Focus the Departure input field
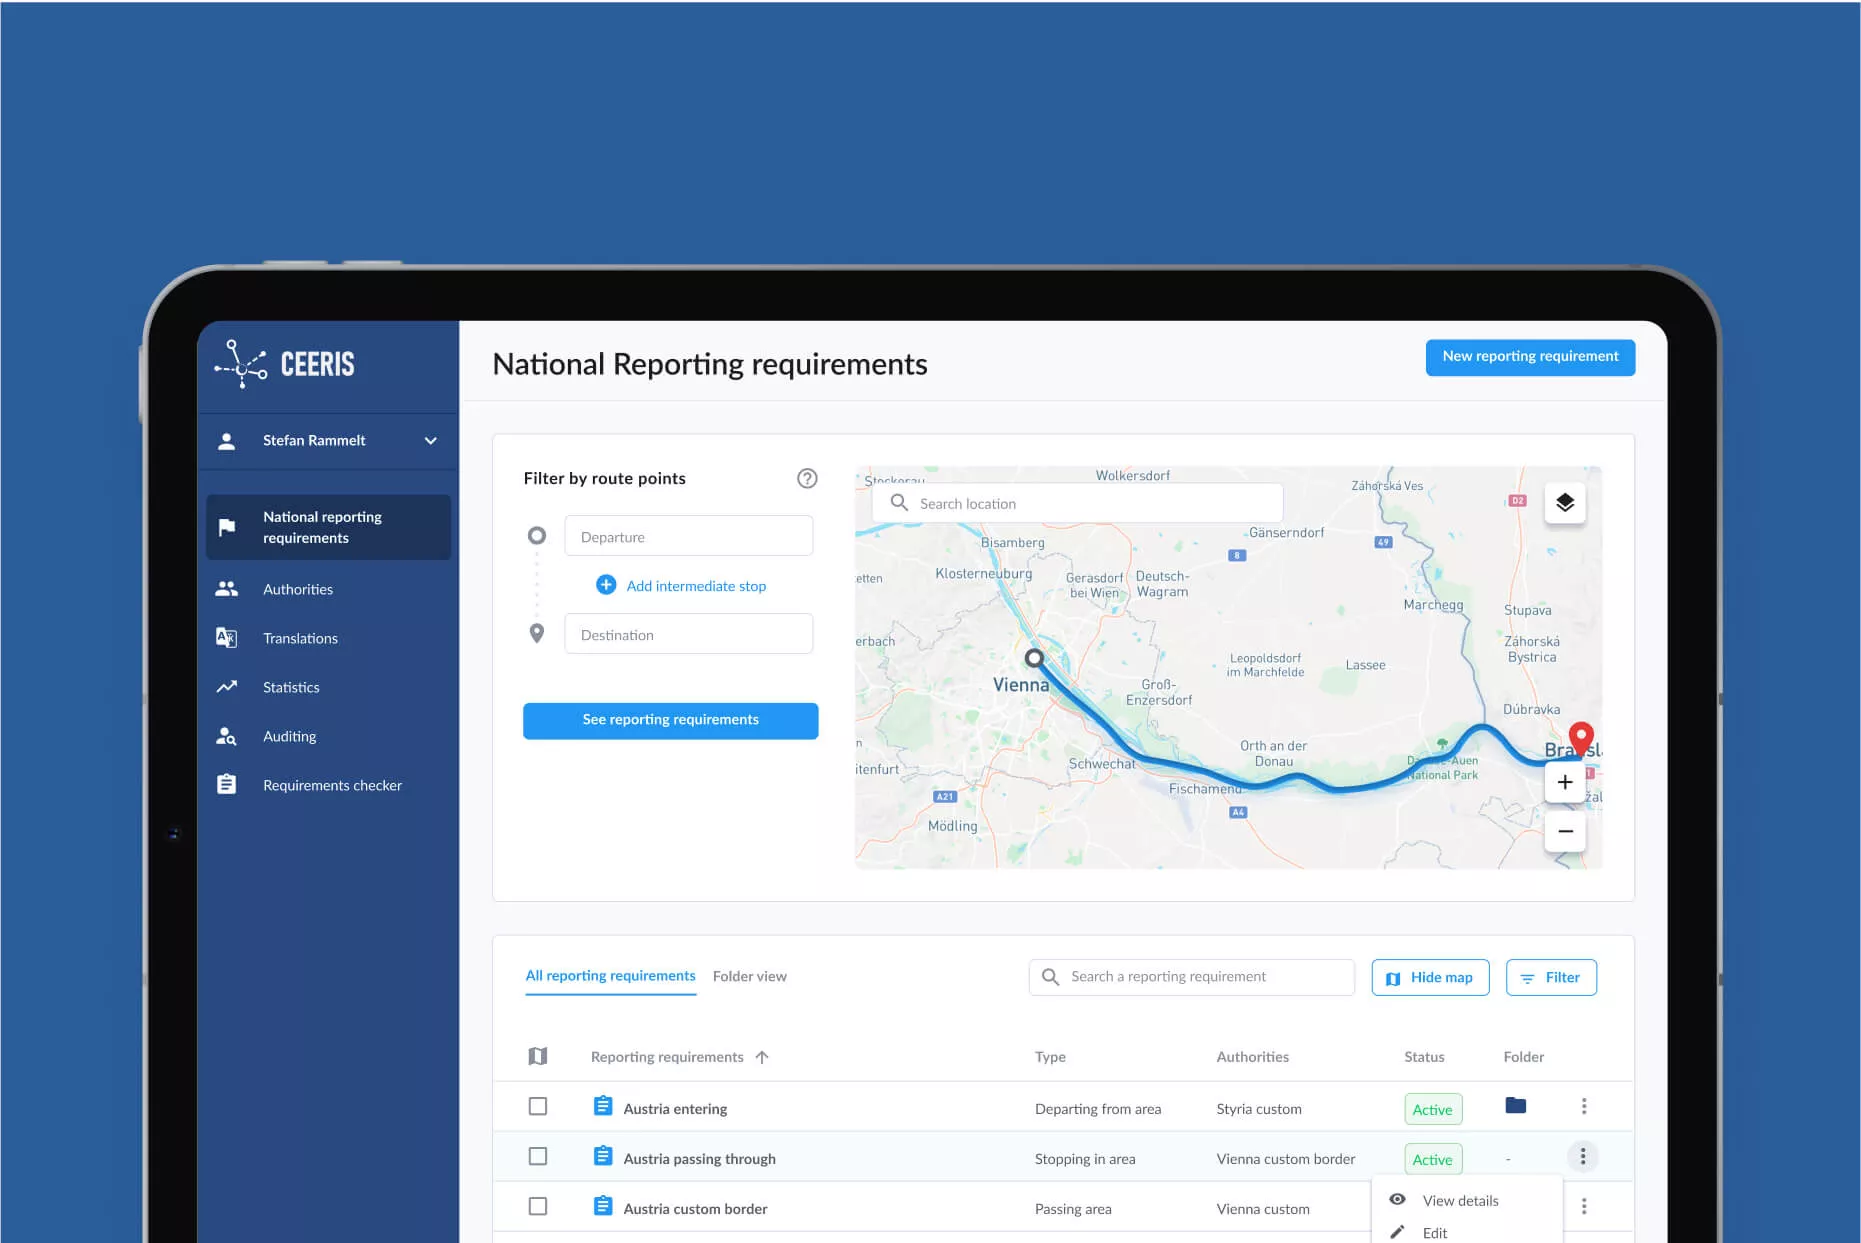Viewport: 1861px width, 1243px height. click(x=688, y=536)
